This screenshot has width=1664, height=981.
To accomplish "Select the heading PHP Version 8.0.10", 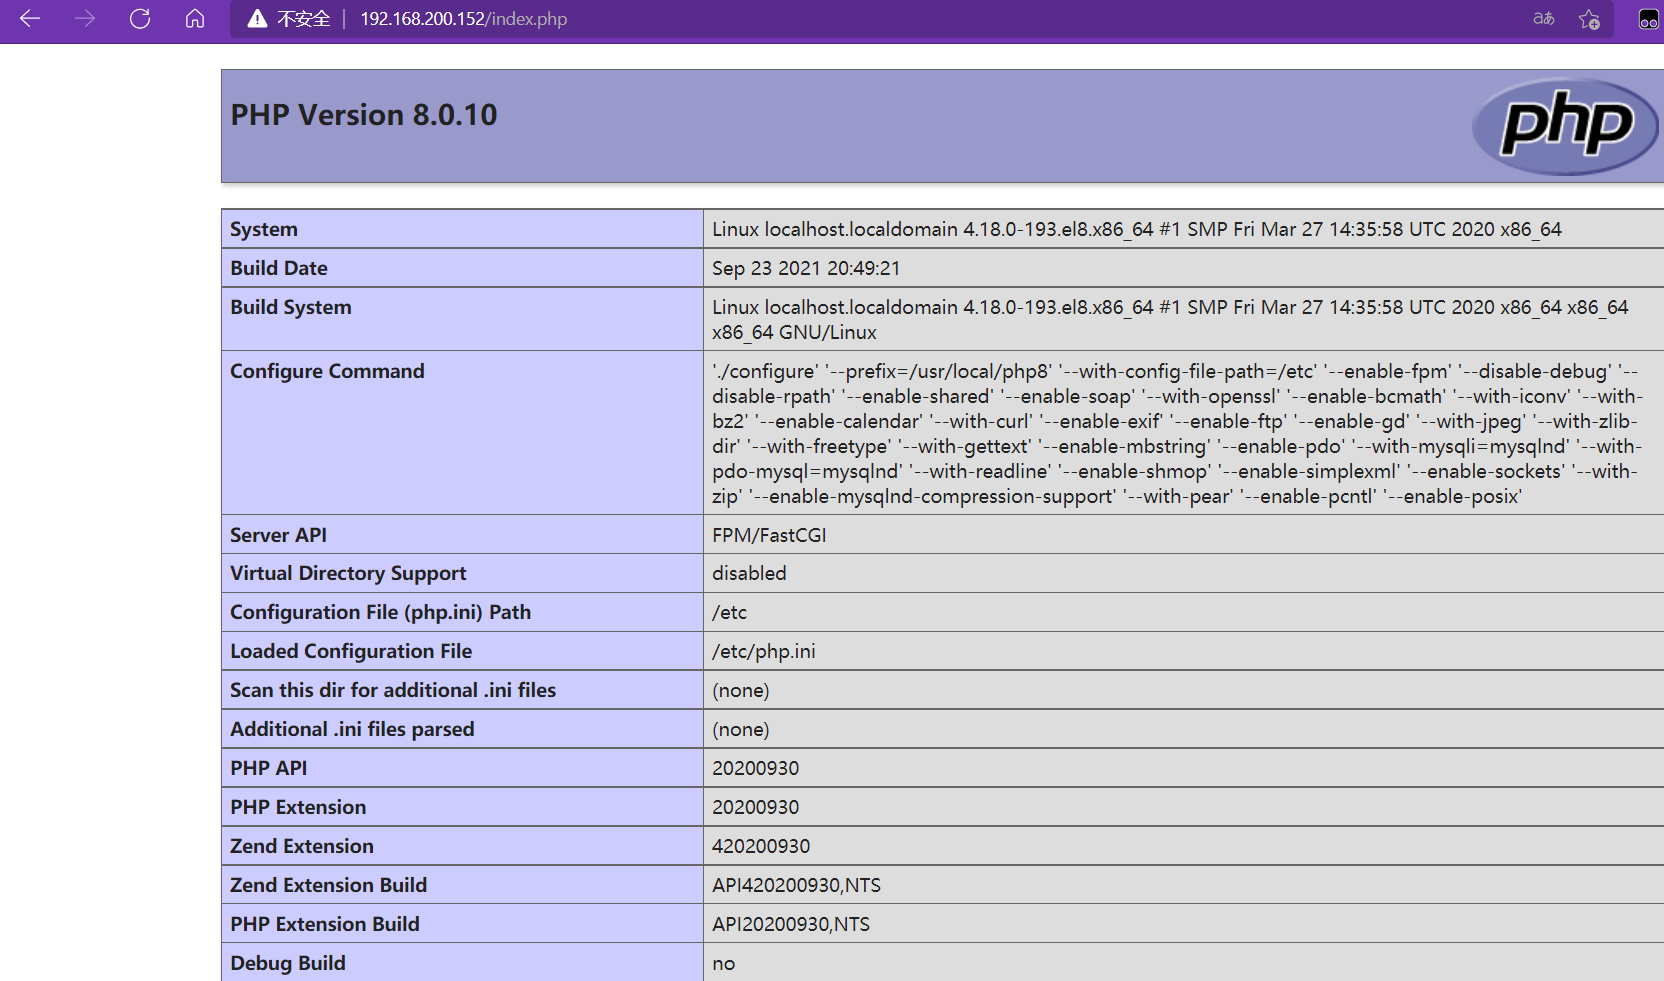I will click(x=364, y=115).
